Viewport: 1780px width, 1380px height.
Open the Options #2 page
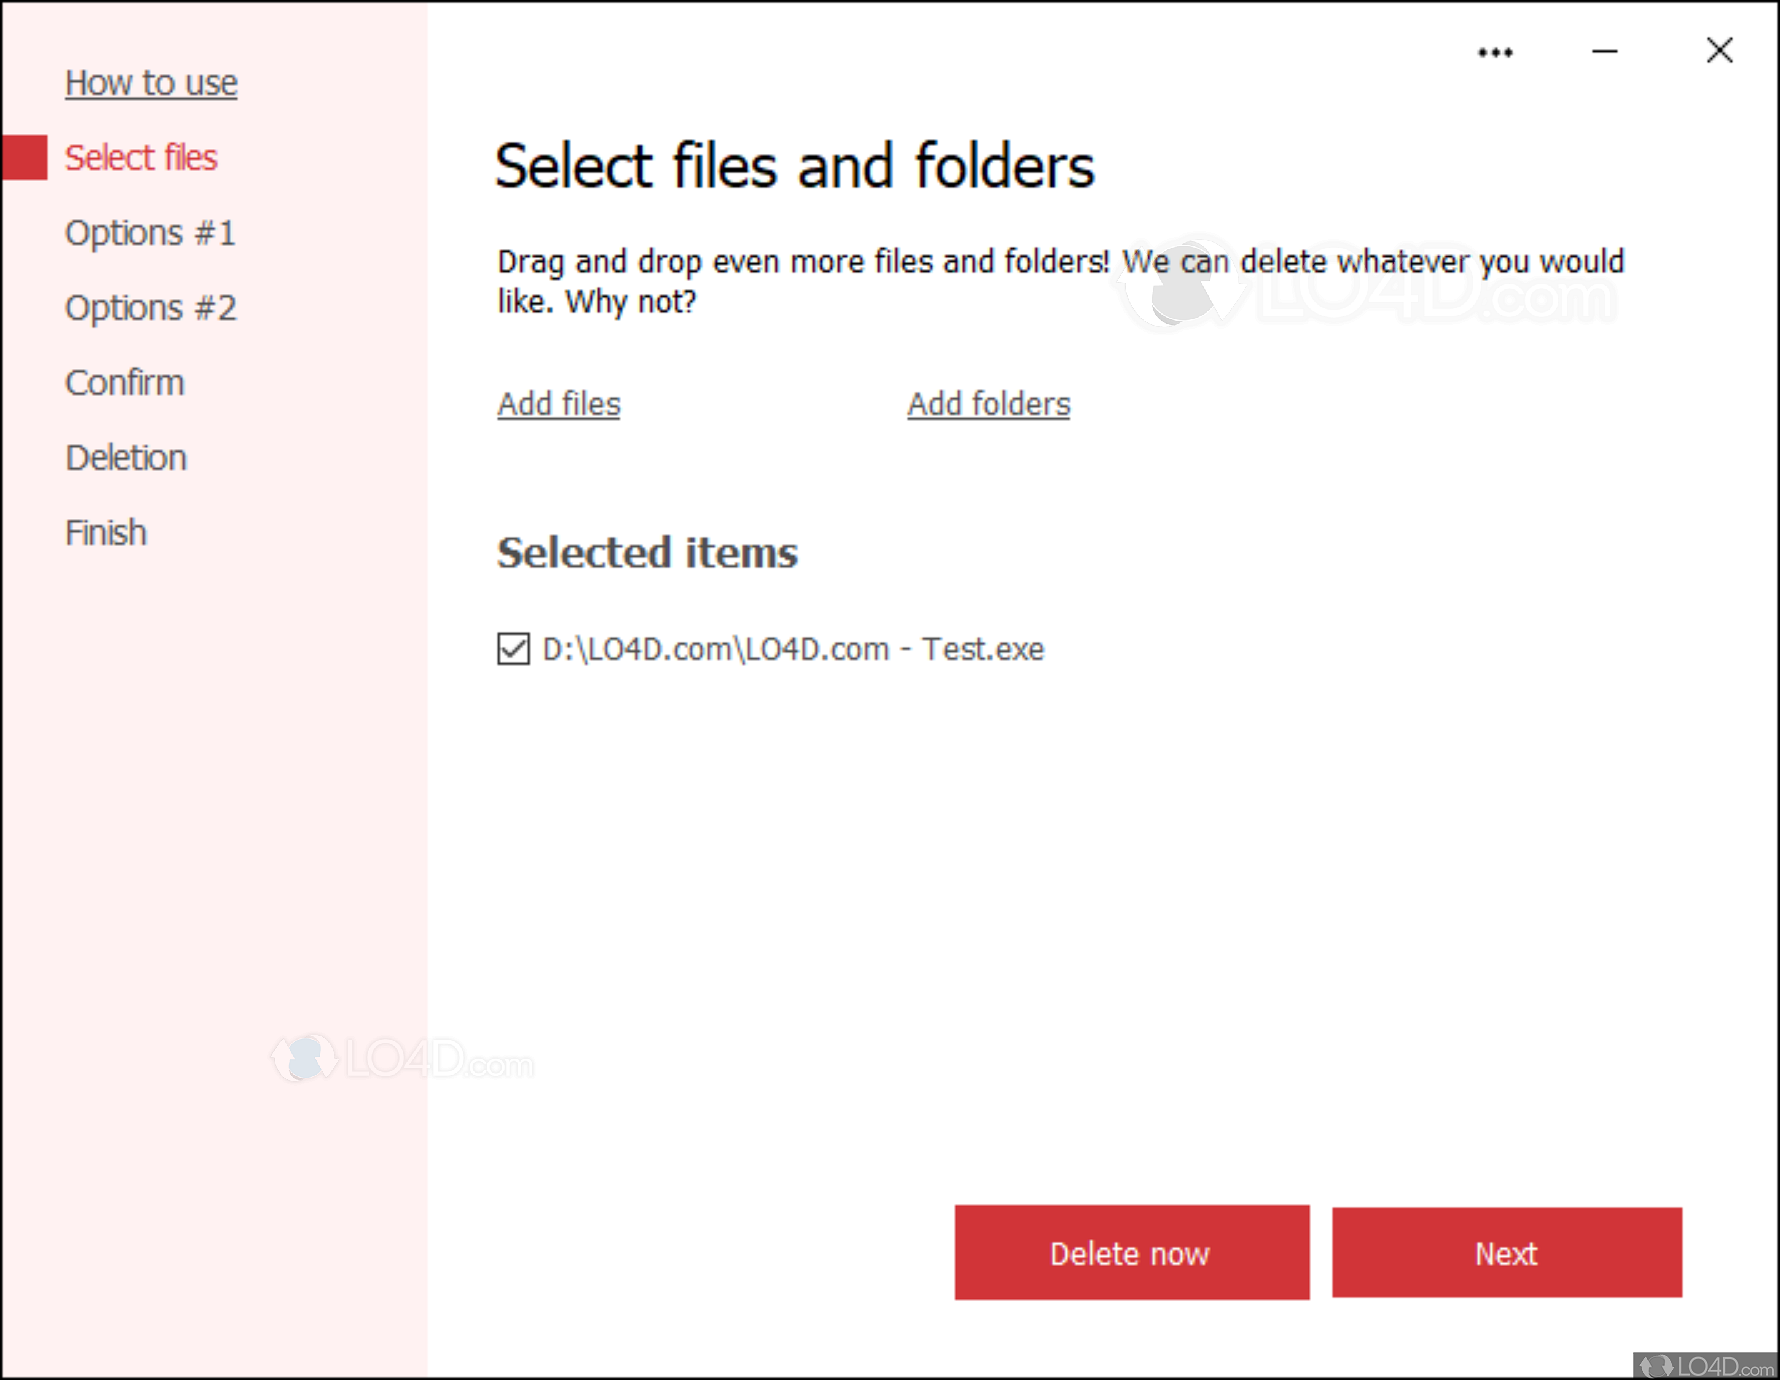click(151, 307)
